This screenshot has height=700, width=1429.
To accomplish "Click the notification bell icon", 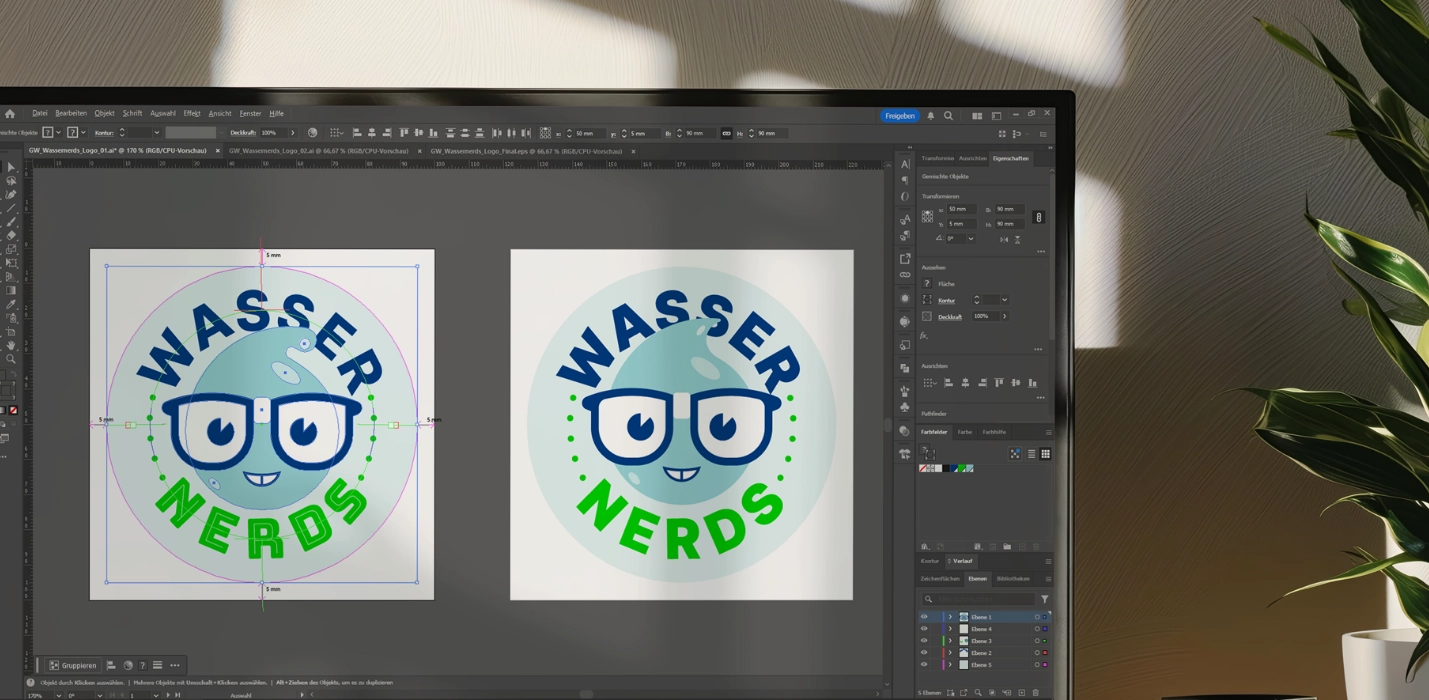I will [x=931, y=116].
